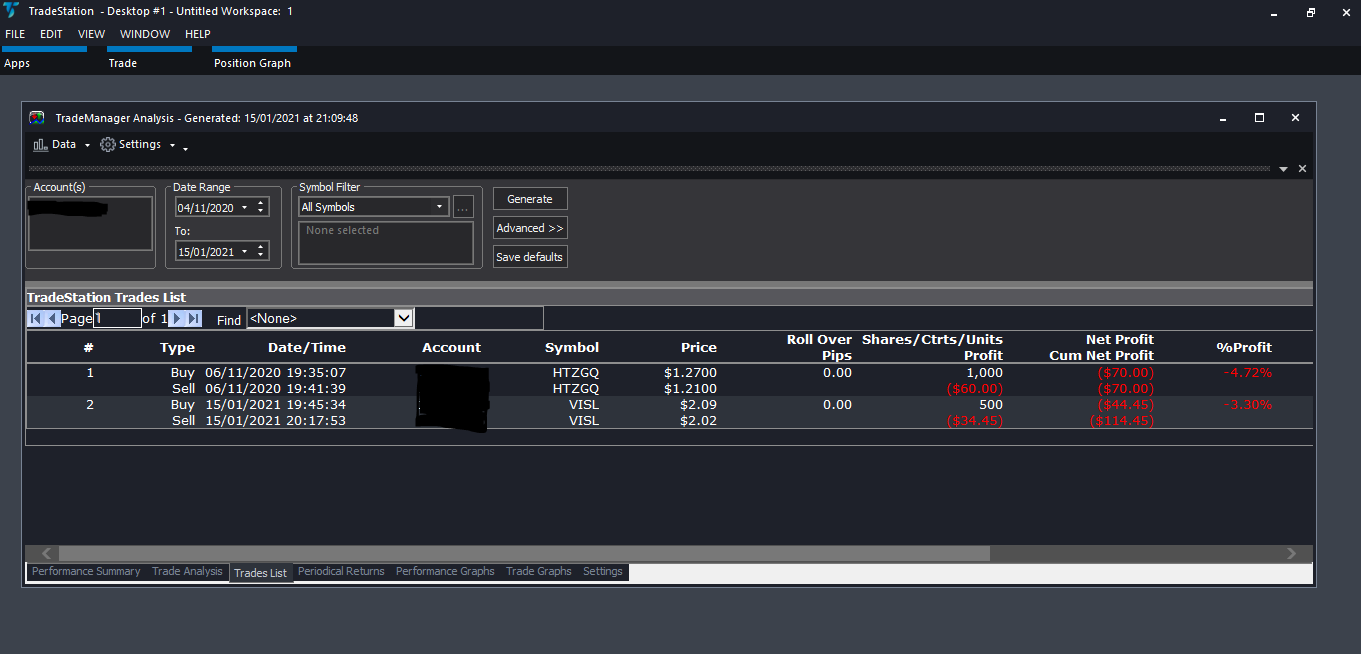The width and height of the screenshot is (1361, 654).
Task: Open the All Symbols filter dropdown
Action: click(439, 207)
